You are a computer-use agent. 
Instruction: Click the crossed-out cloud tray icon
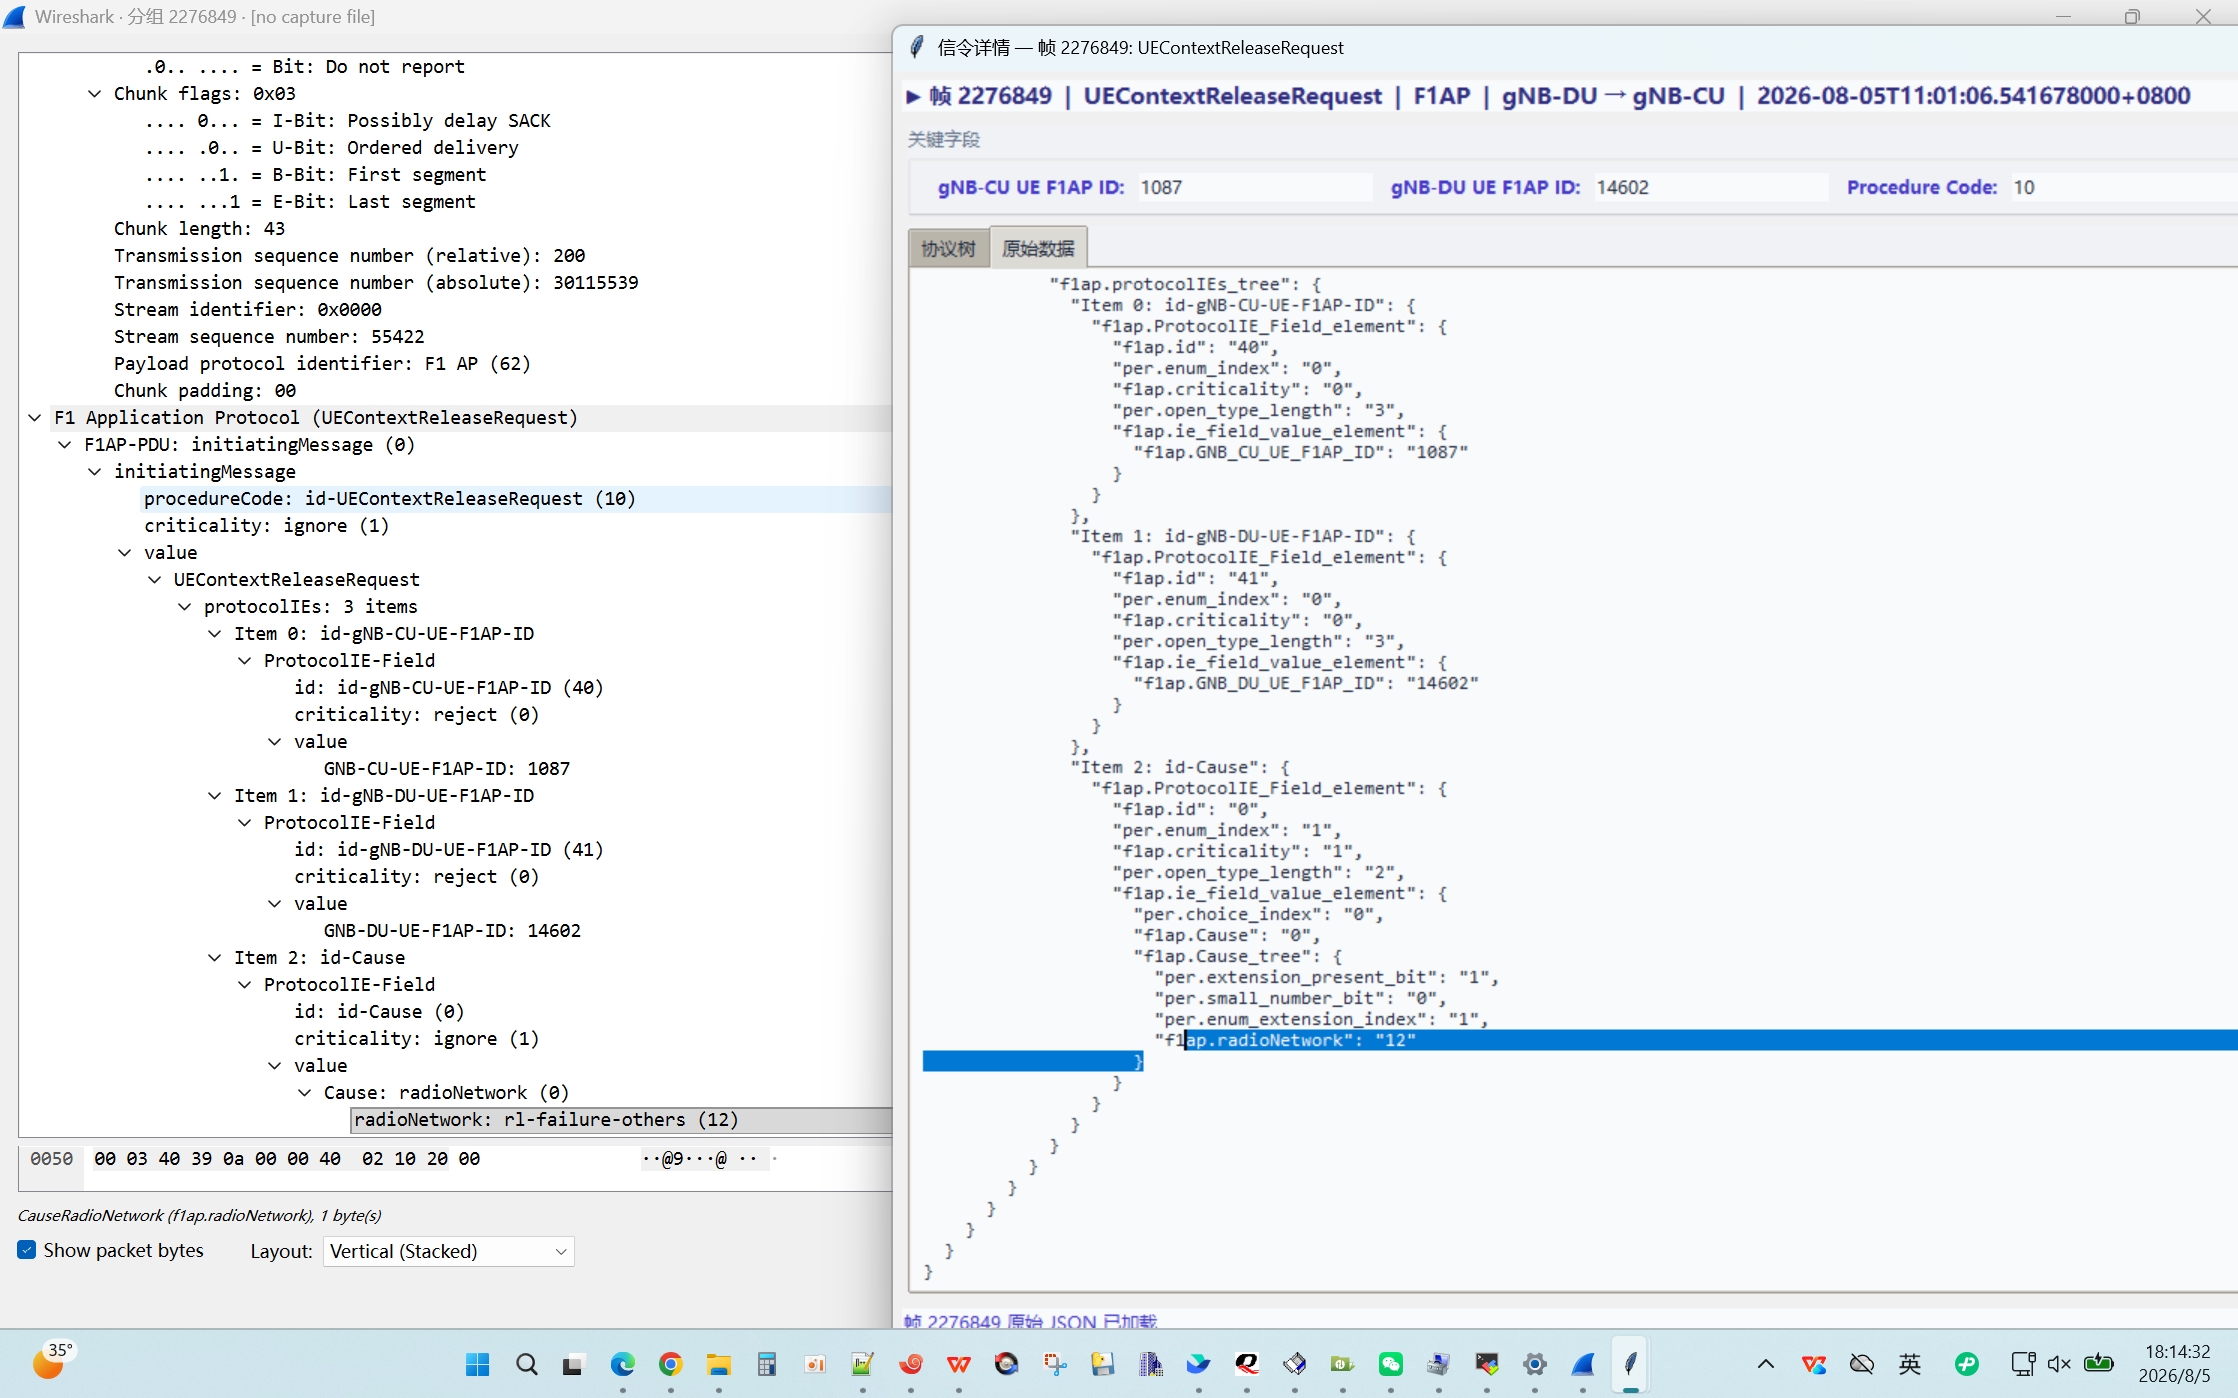point(1862,1364)
